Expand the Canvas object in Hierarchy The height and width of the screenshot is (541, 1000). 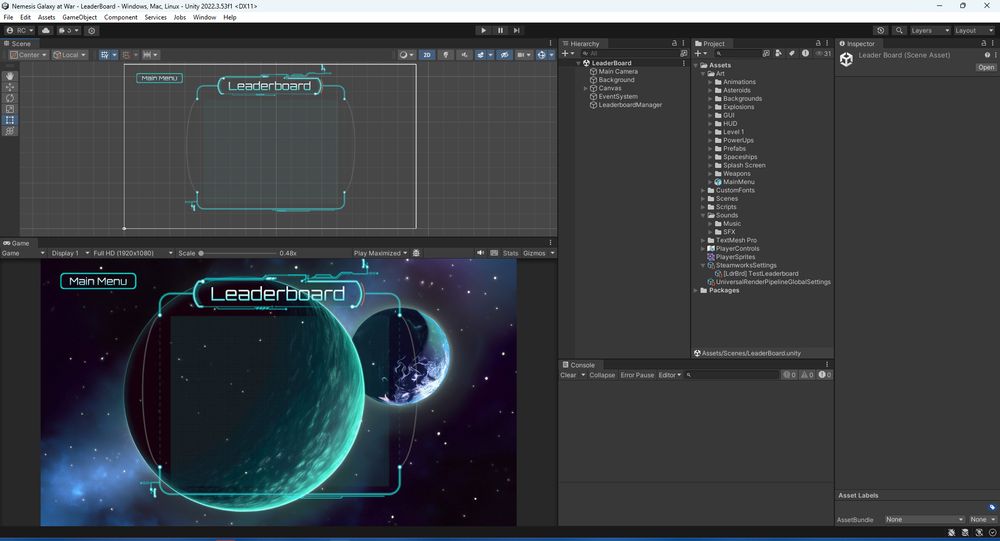pos(585,88)
